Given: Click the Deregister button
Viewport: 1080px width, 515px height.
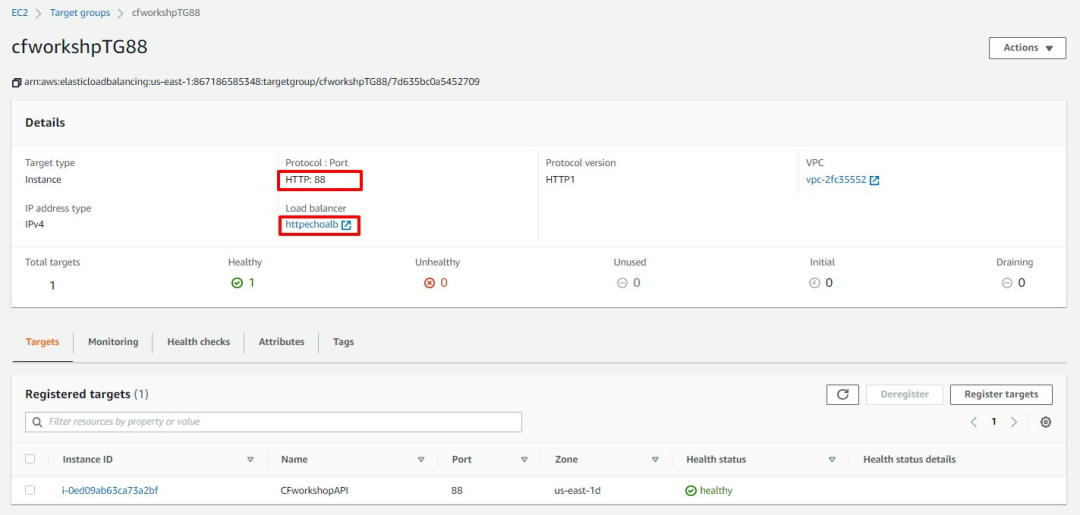Looking at the screenshot, I should tap(904, 395).
